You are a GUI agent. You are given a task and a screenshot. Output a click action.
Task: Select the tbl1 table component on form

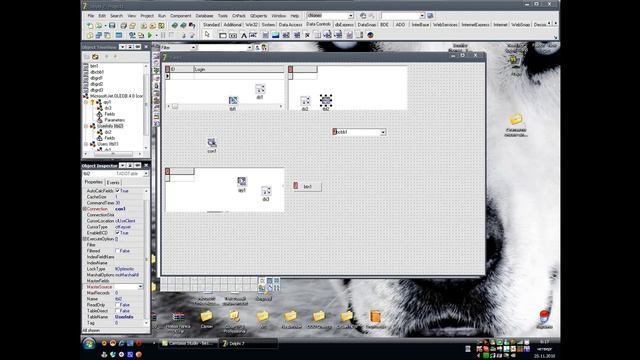coord(233,100)
